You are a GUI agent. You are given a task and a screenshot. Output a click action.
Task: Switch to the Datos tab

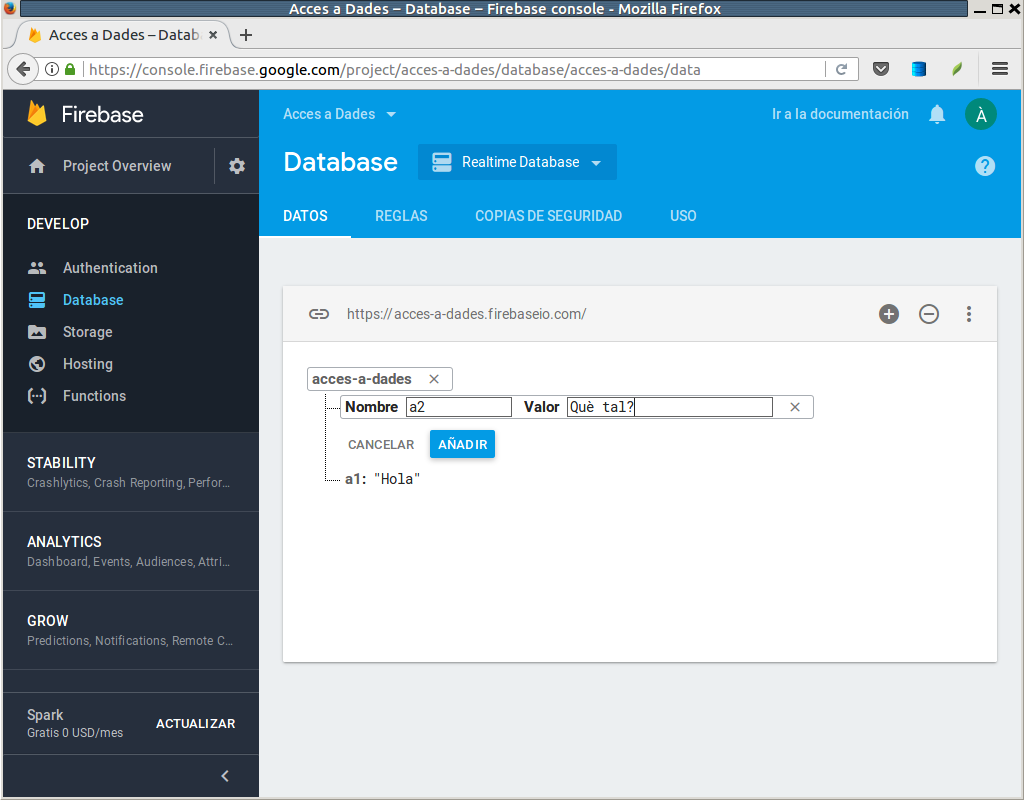click(305, 216)
